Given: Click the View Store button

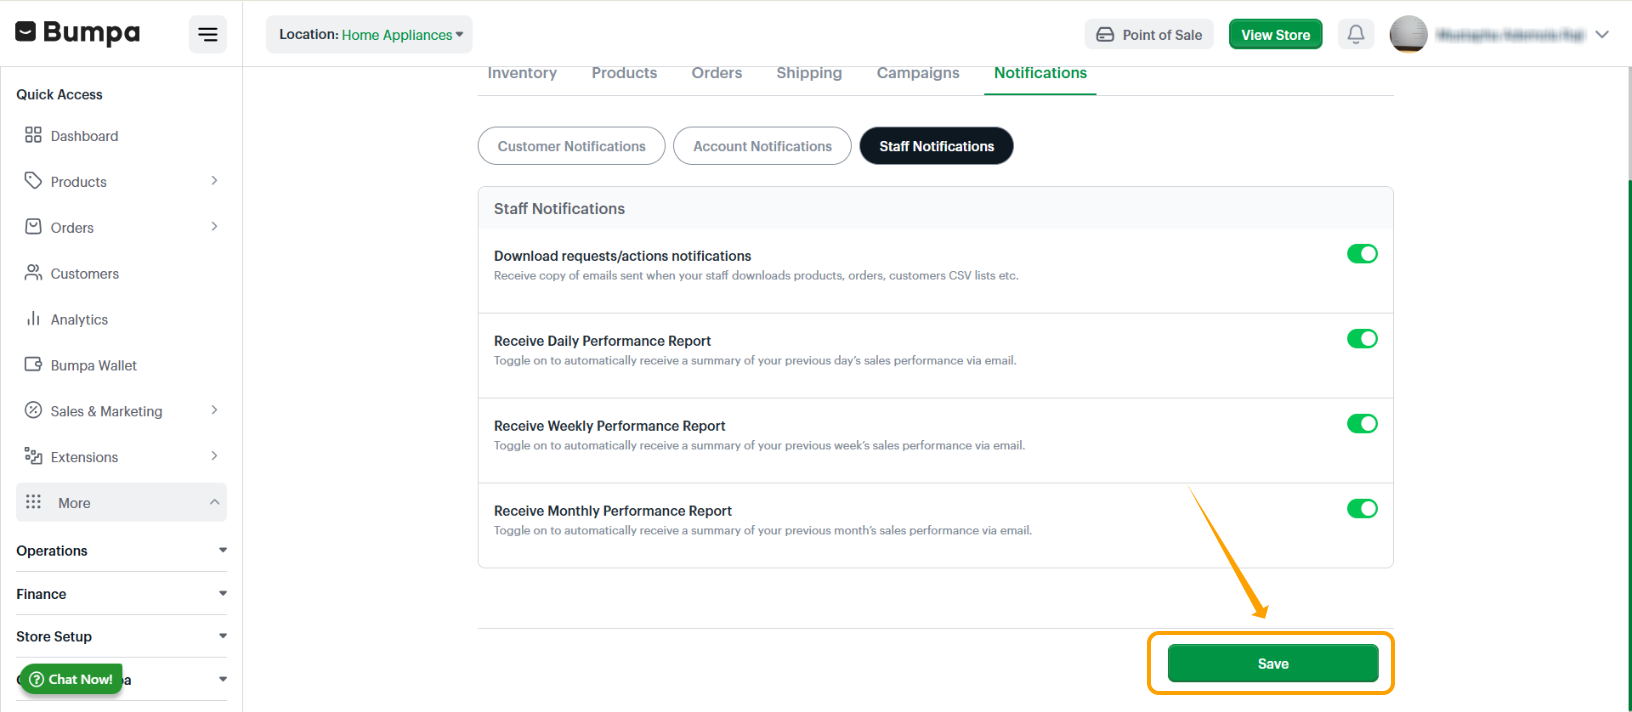Looking at the screenshot, I should [x=1275, y=35].
